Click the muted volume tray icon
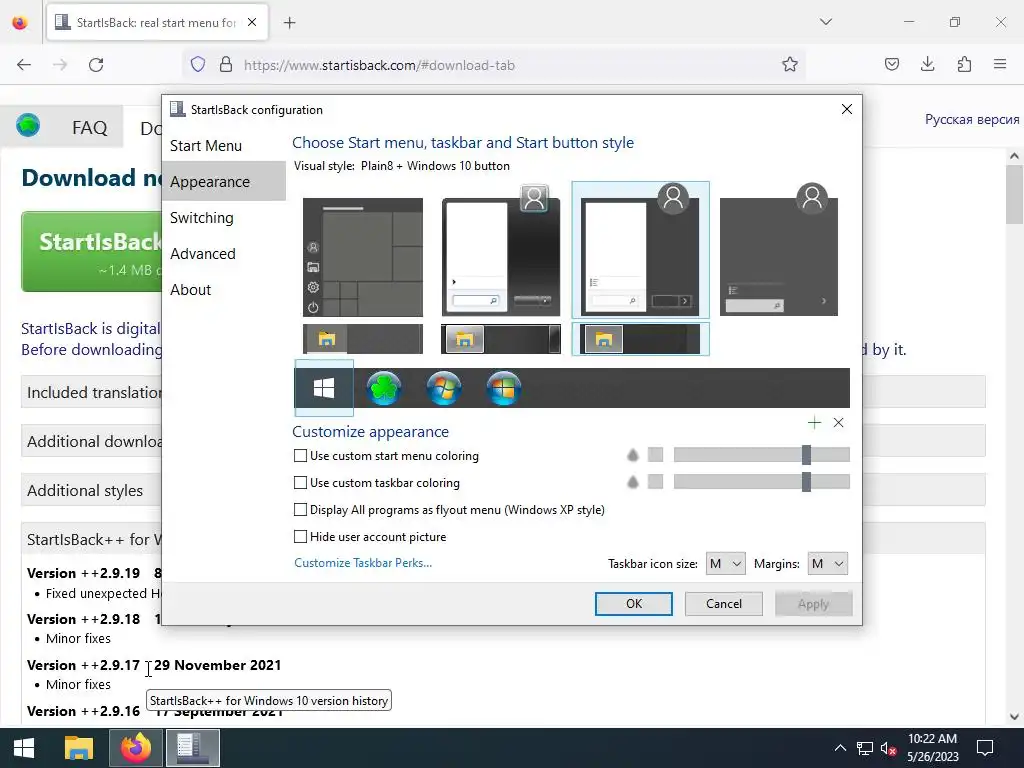1024x768 pixels. point(888,748)
